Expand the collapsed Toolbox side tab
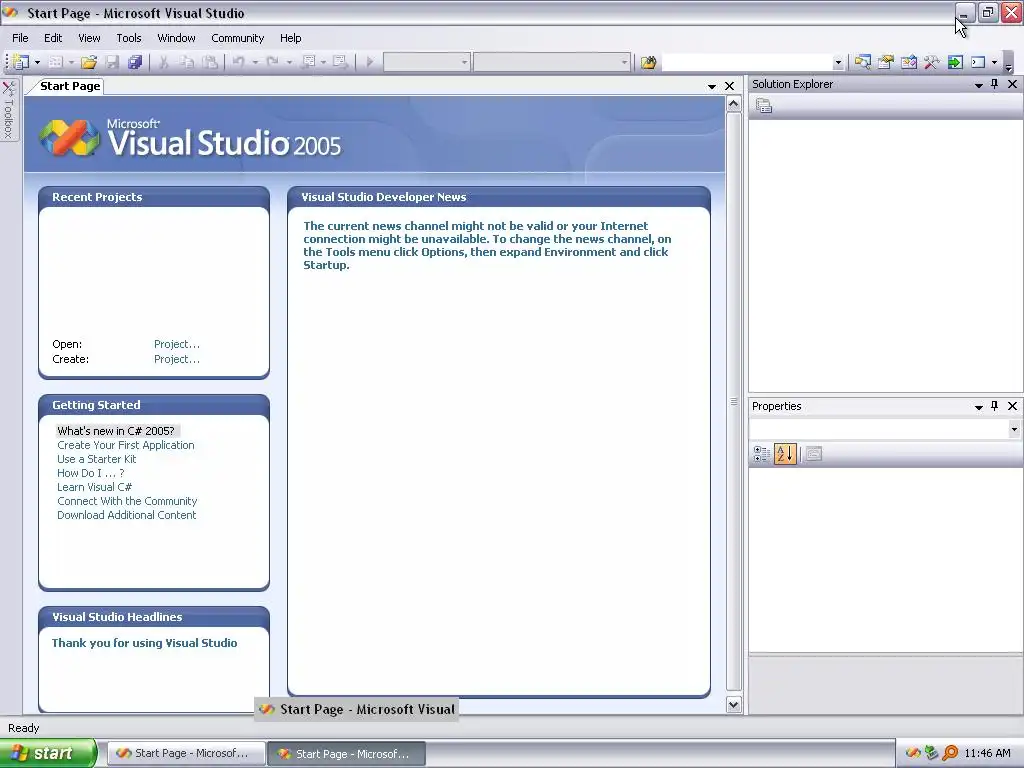Viewport: 1024px width, 768px height. tap(9, 110)
